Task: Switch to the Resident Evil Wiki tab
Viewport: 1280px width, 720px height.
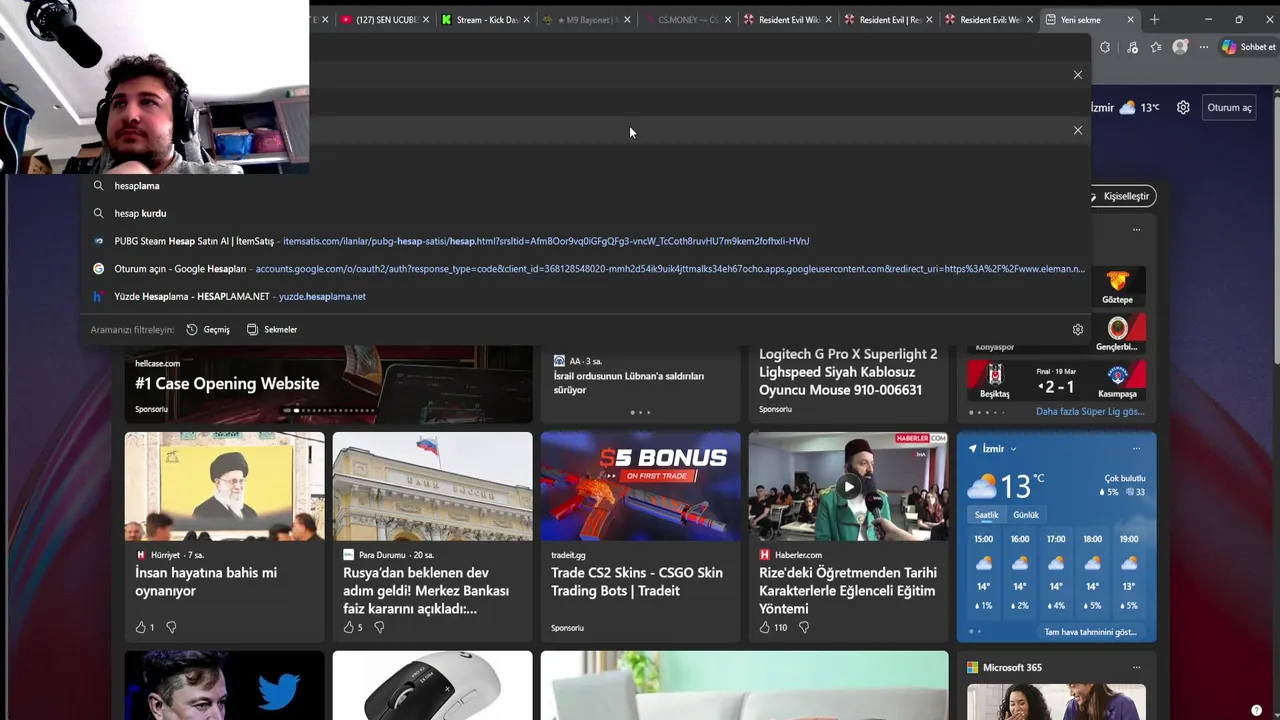Action: [788, 20]
